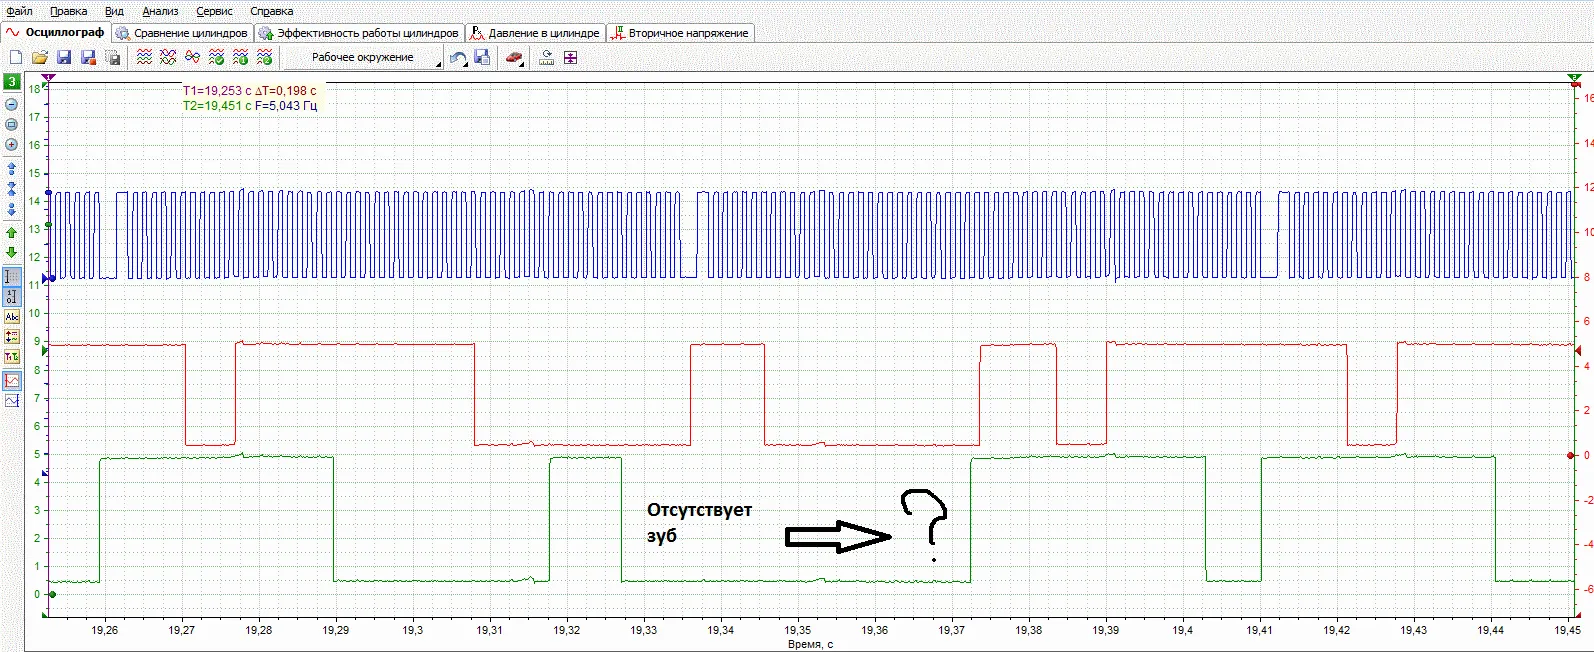1594x652 pixels.
Task: Save the oscillogram with the floppy icon
Action: coord(64,58)
